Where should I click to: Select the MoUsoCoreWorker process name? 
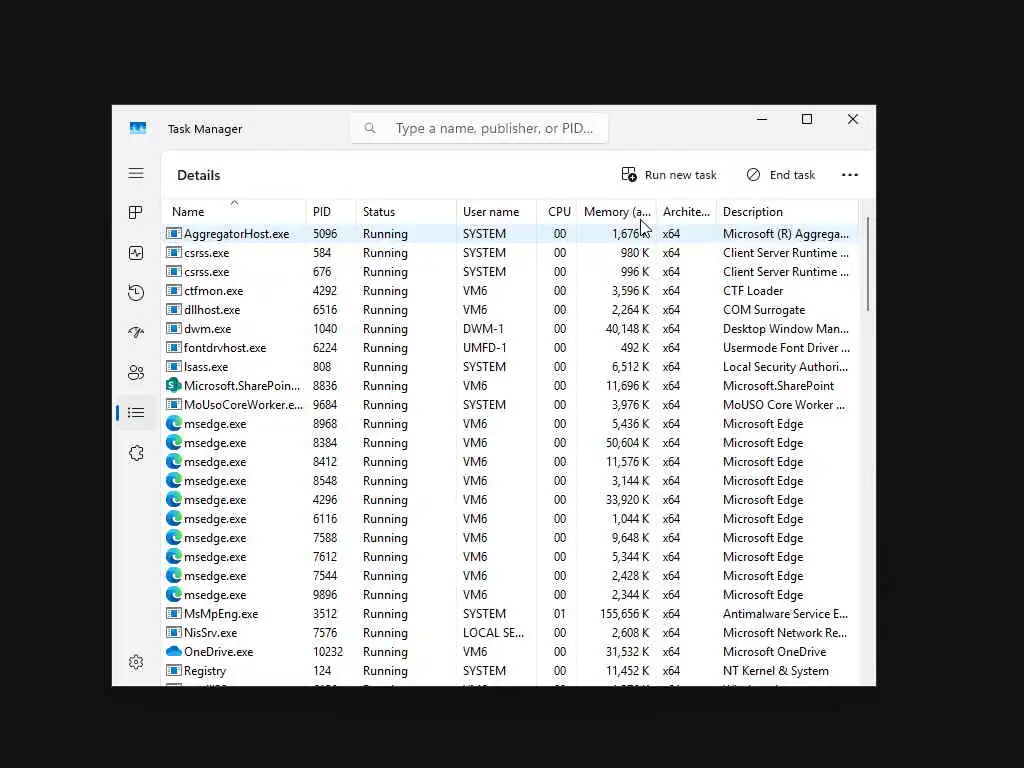pyautogui.click(x=243, y=404)
